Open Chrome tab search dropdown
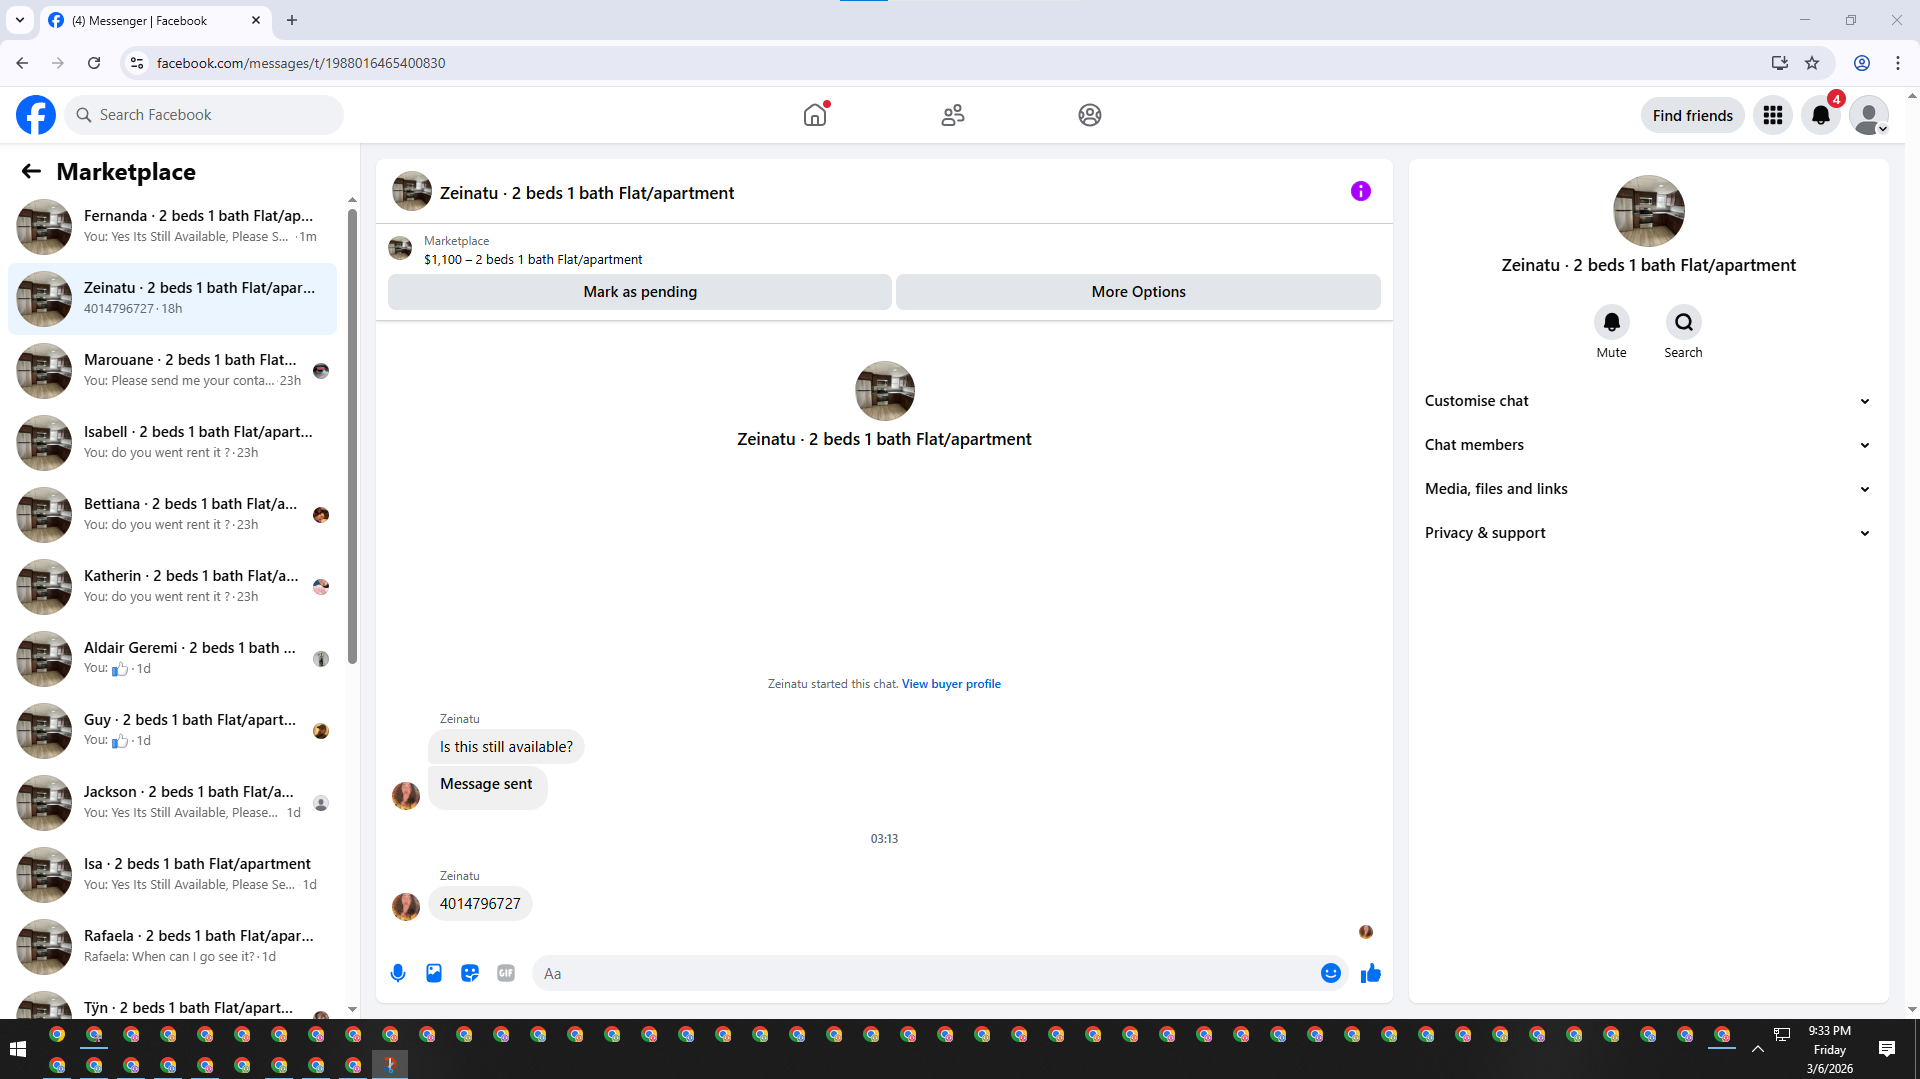1920x1079 pixels. [20, 20]
